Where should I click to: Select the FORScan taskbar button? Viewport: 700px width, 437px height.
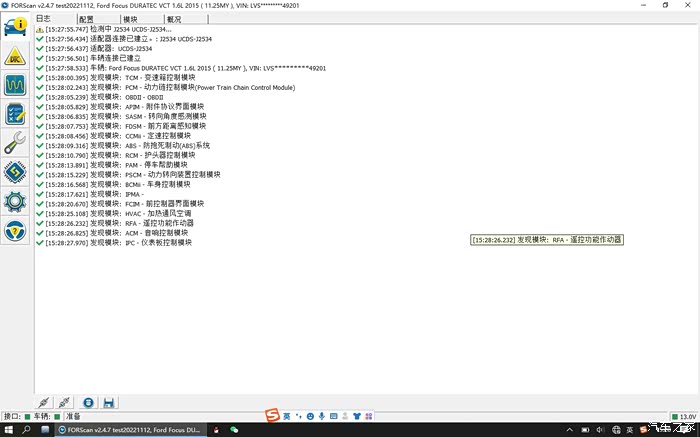[x=130, y=430]
